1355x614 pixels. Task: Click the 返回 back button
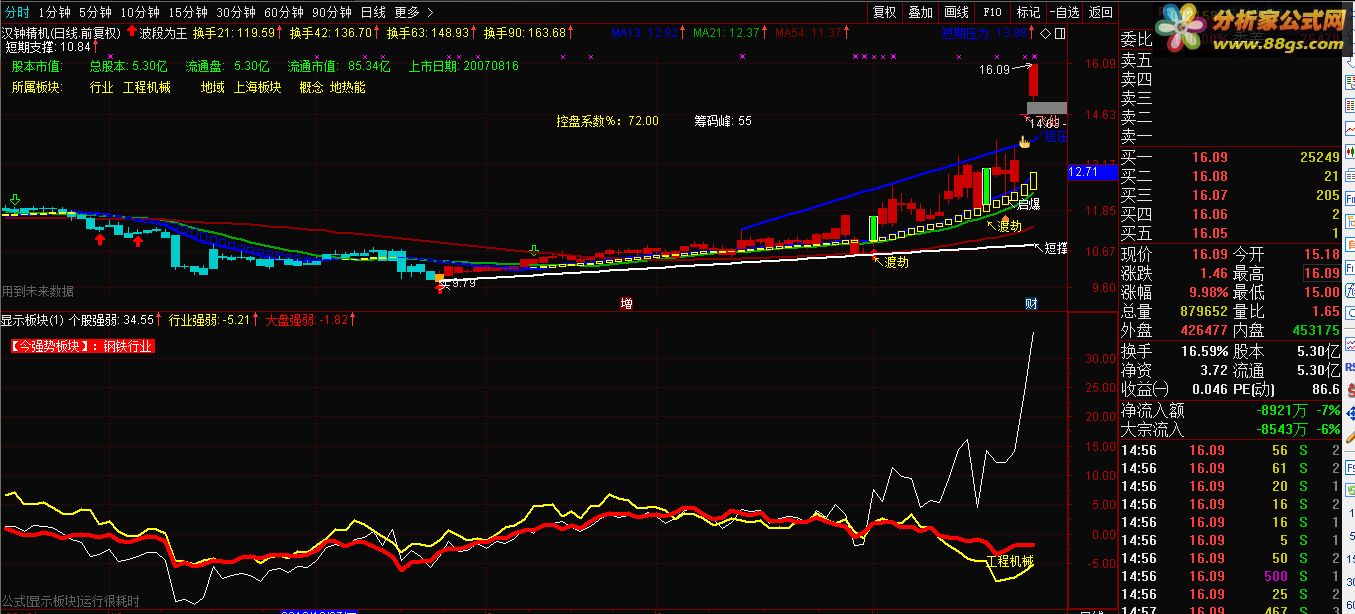click(1100, 13)
